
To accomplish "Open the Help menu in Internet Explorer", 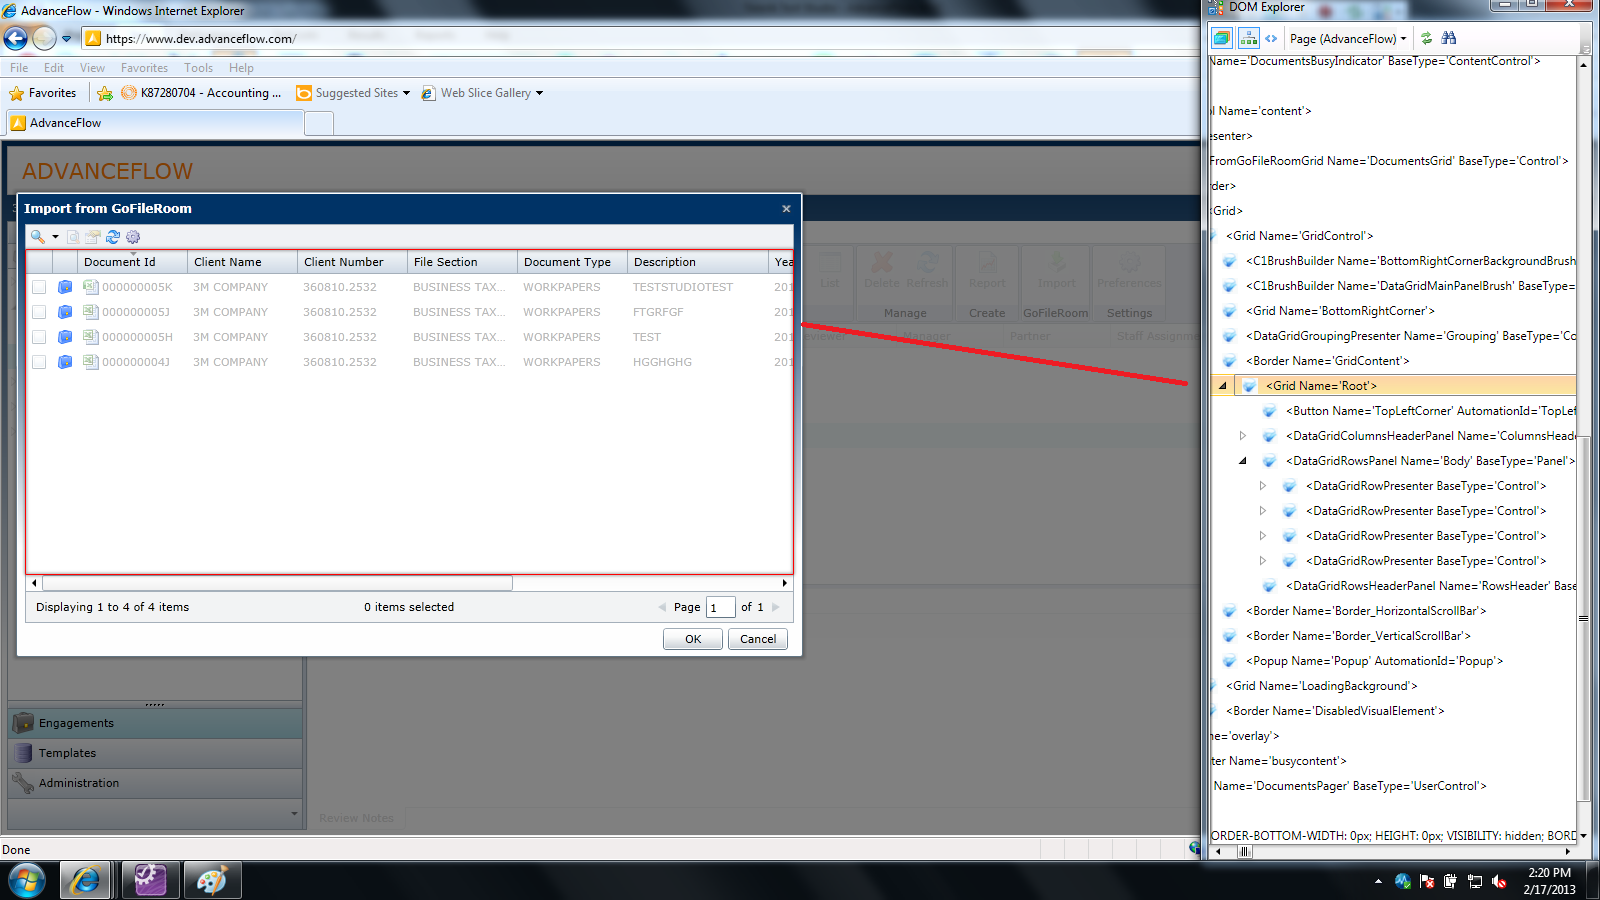I will (x=241, y=68).
